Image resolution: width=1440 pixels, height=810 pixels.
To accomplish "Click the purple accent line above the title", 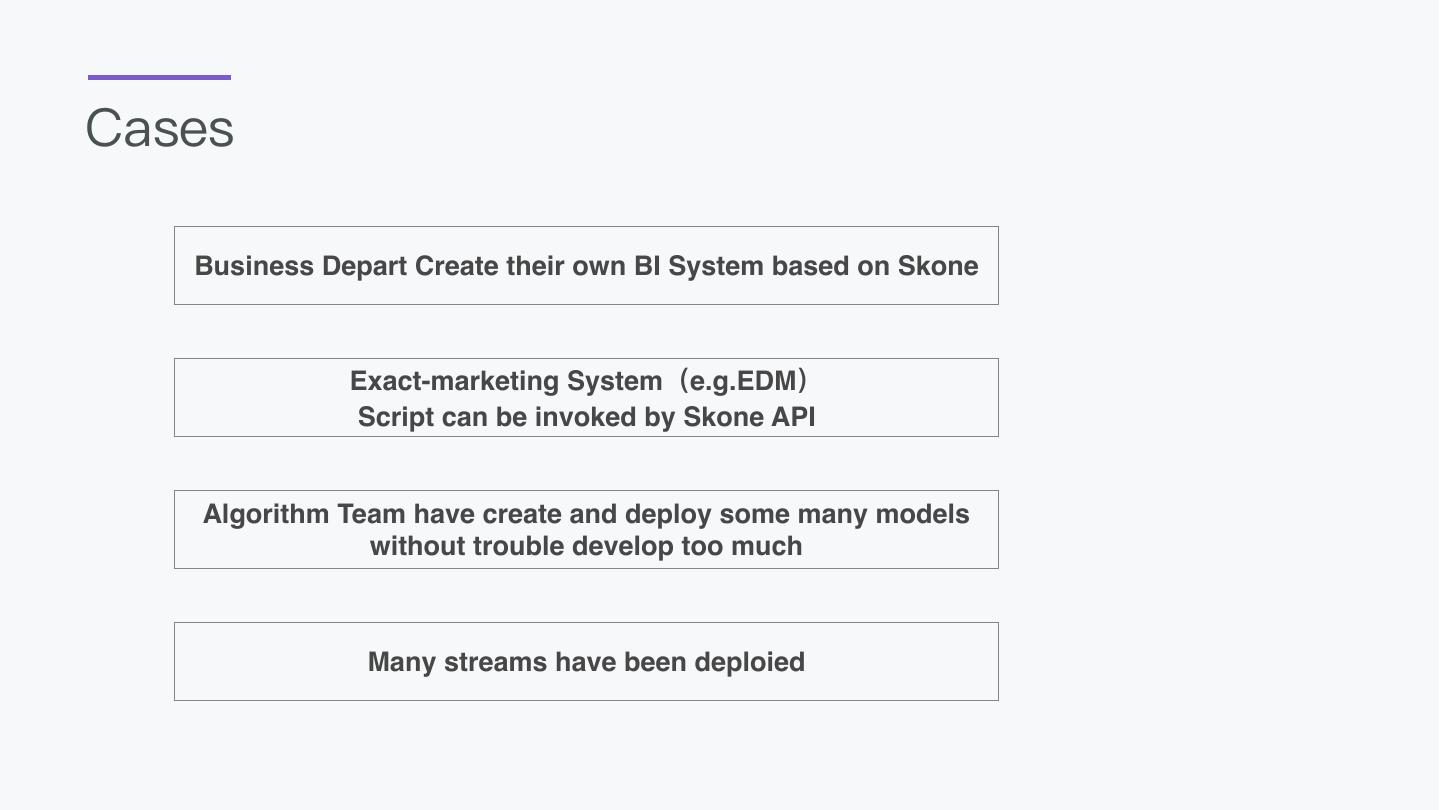I will point(159,77).
